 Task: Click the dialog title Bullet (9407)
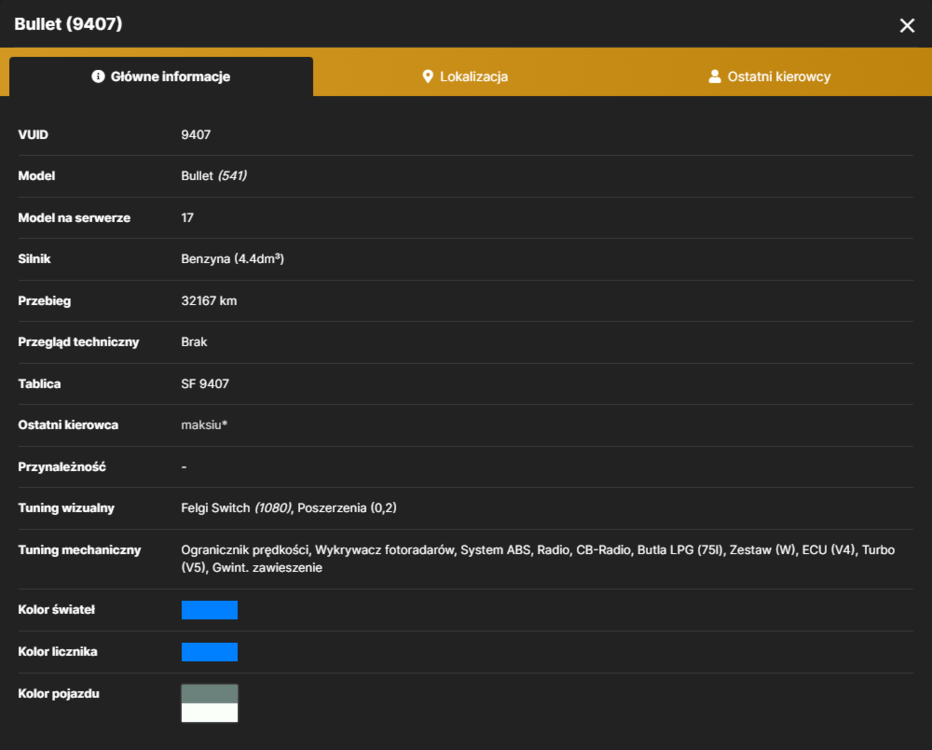click(68, 24)
